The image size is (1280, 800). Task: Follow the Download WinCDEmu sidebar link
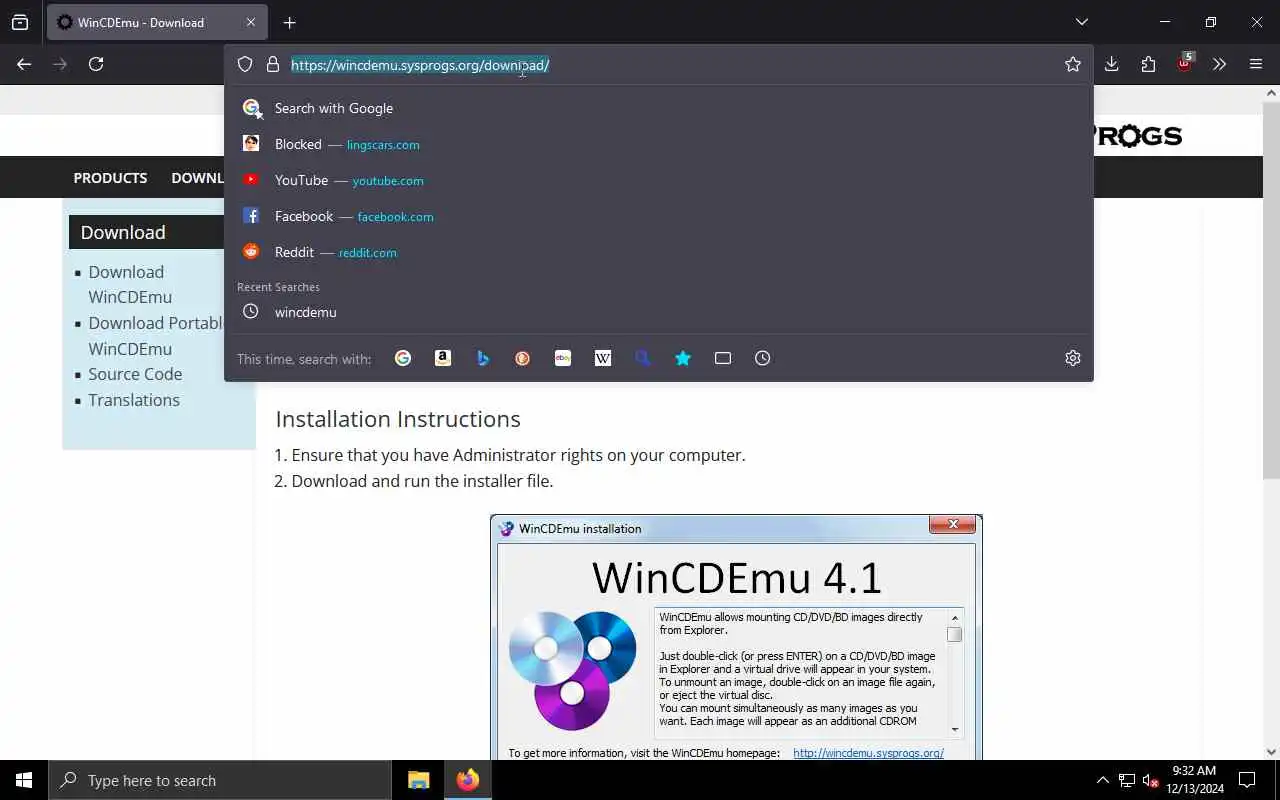130,284
